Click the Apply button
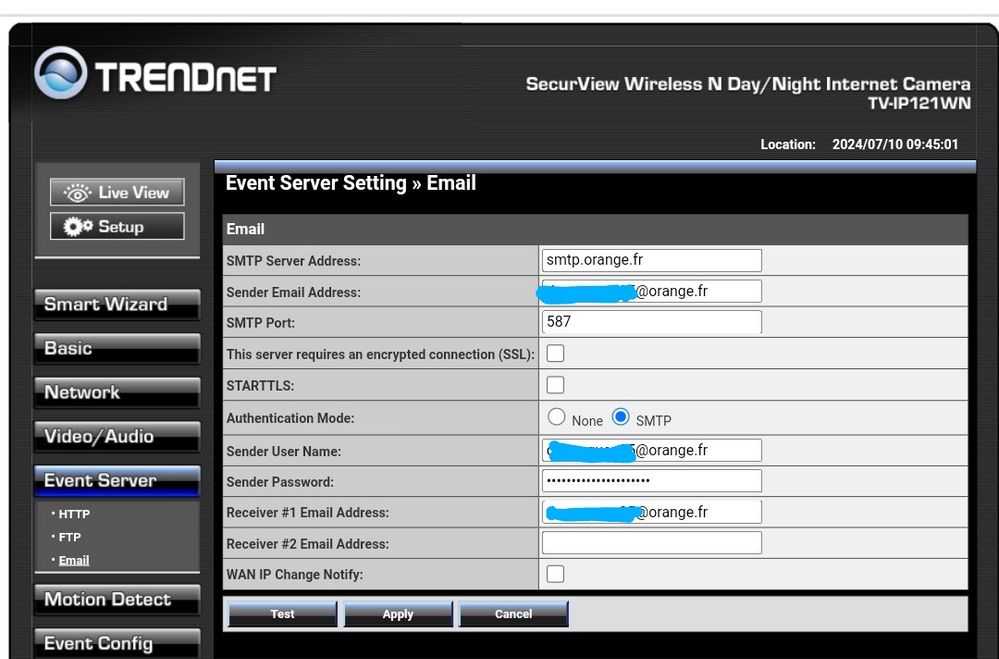 pos(398,614)
